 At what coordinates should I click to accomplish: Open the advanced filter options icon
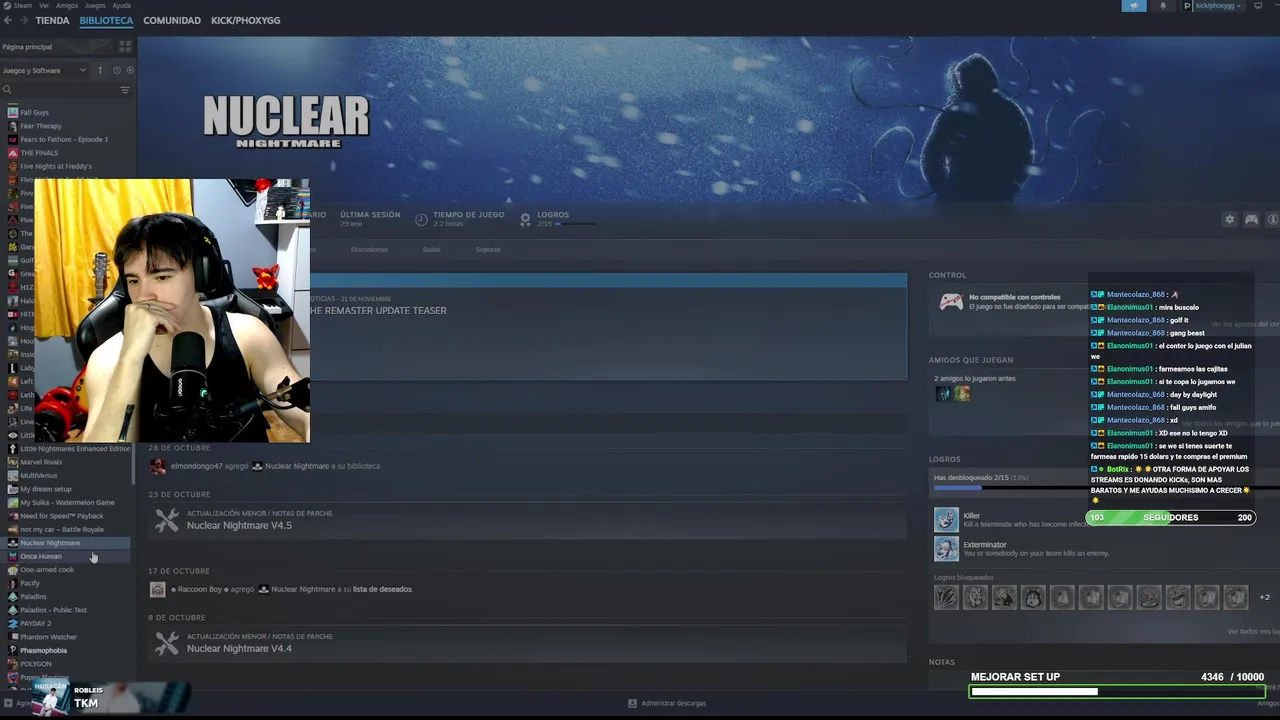click(125, 90)
